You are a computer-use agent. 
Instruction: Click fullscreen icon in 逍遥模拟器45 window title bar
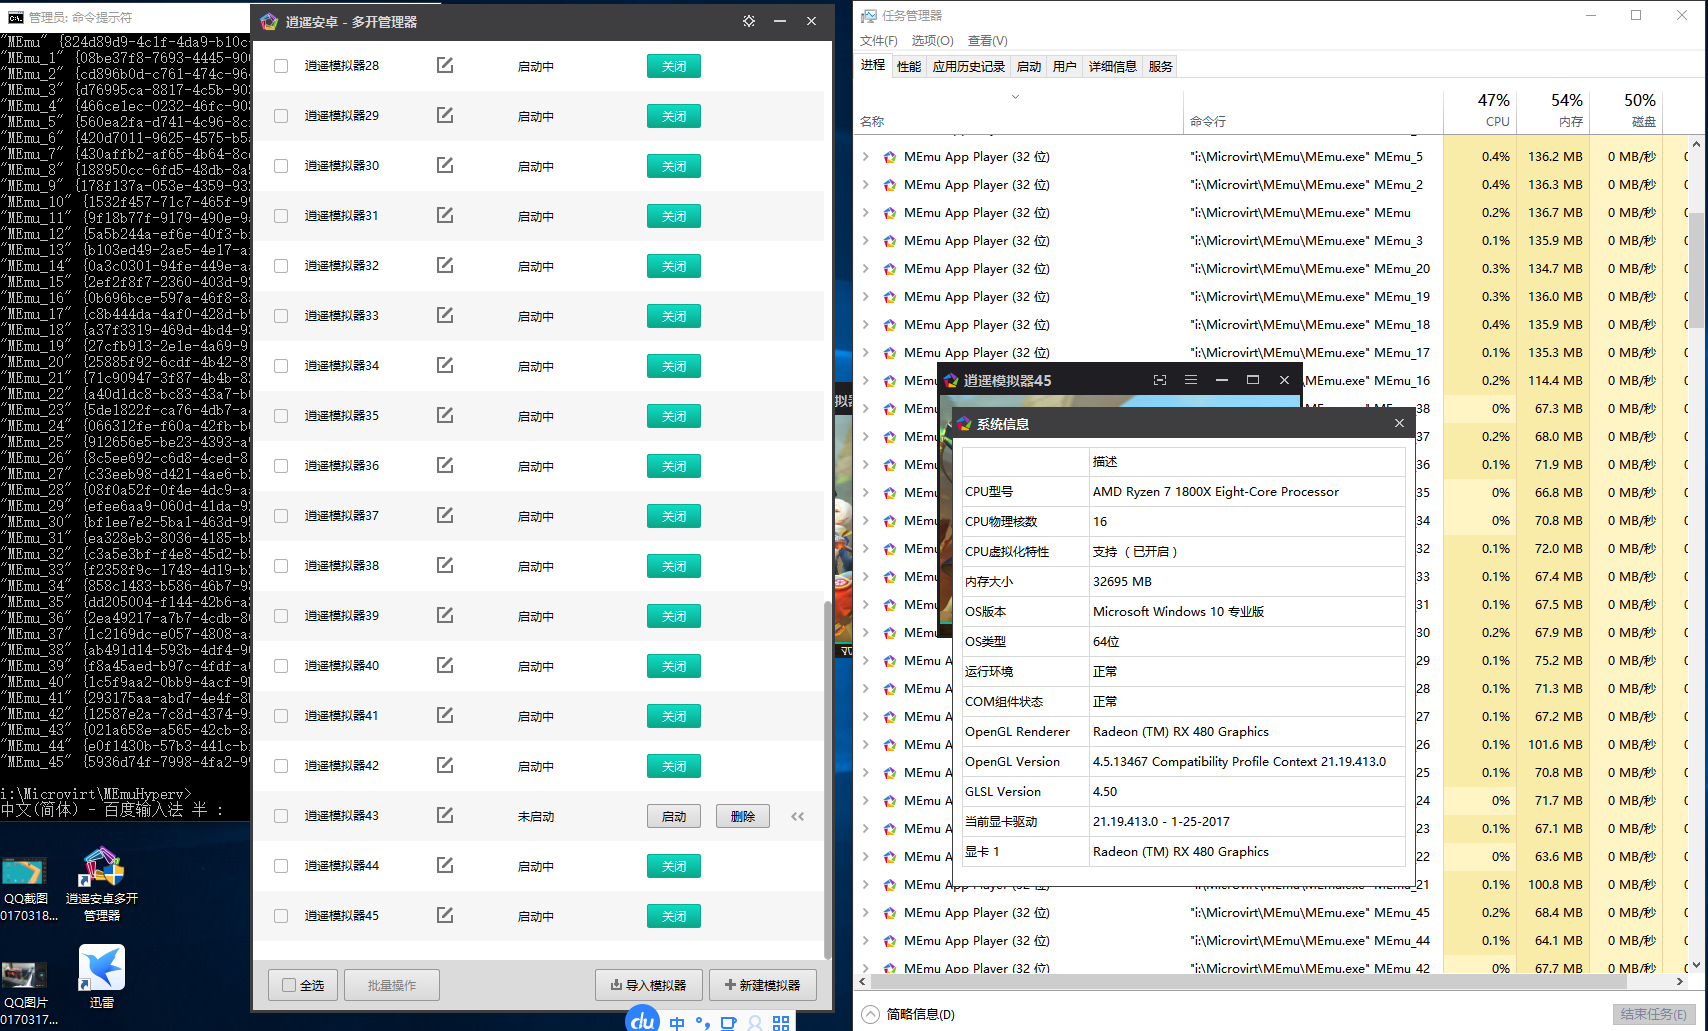[x=1160, y=380]
